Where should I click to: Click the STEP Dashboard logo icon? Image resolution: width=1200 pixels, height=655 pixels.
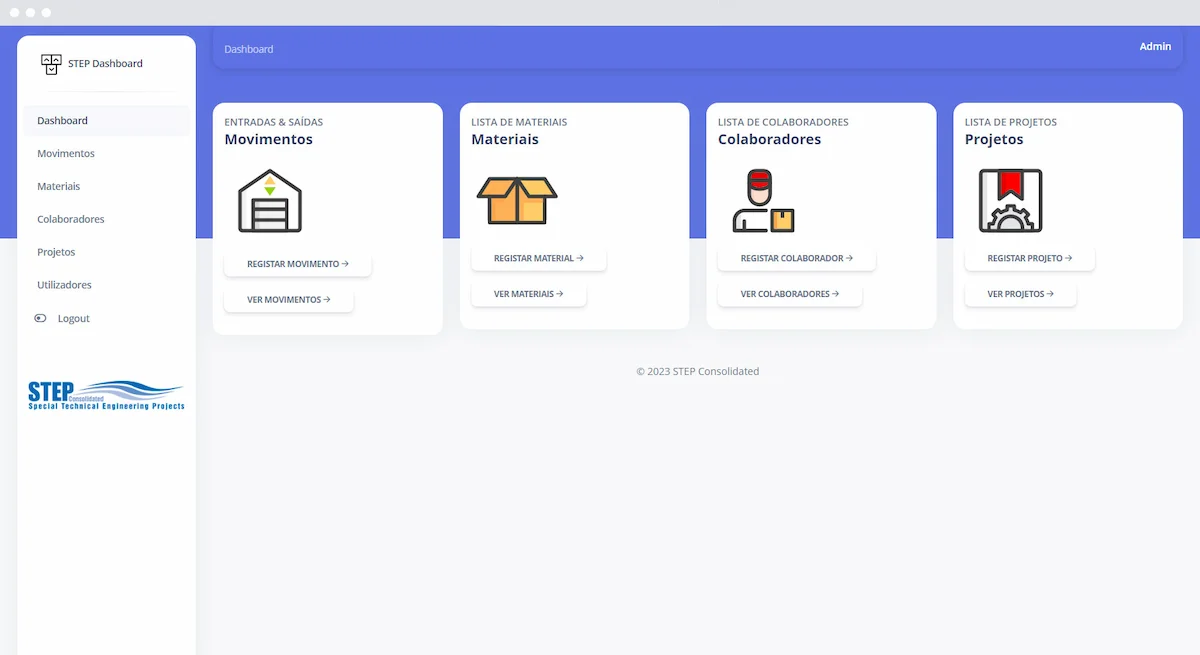[51, 63]
